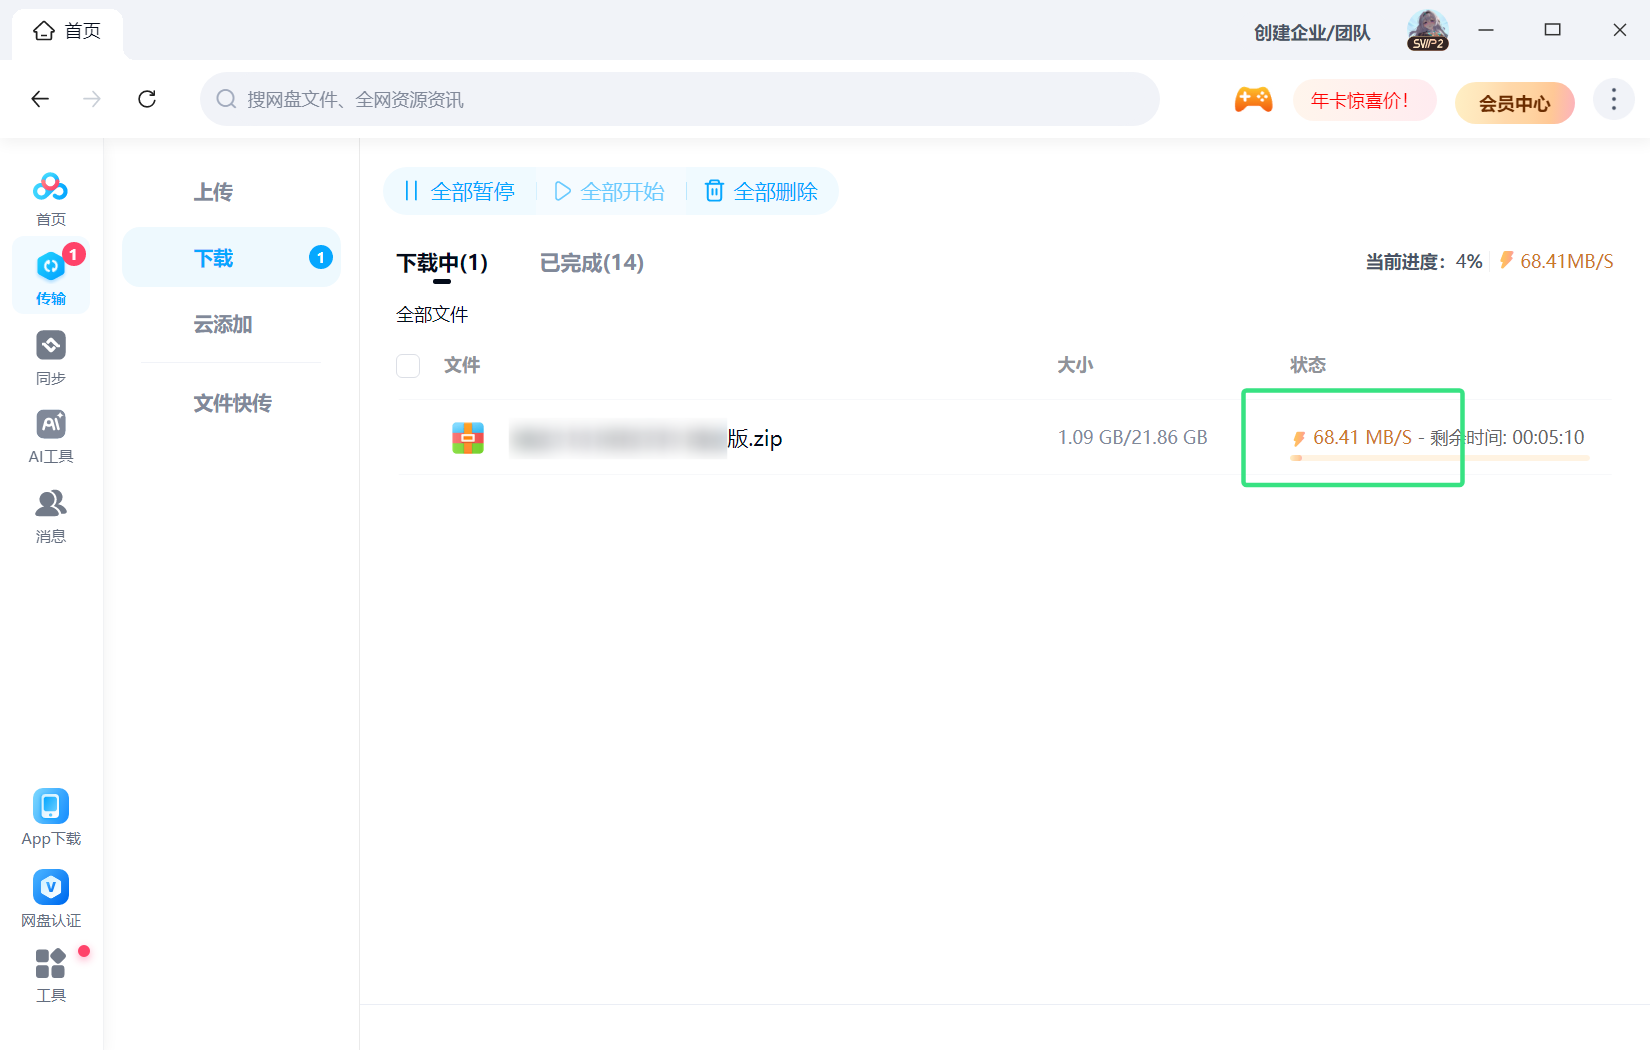Open the 会员中心 member center
Image resolution: width=1650 pixels, height=1050 pixels.
tap(1514, 103)
